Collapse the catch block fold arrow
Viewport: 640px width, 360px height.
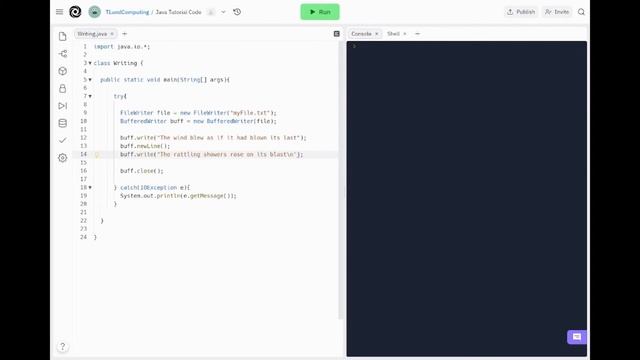pyautogui.click(x=90, y=187)
